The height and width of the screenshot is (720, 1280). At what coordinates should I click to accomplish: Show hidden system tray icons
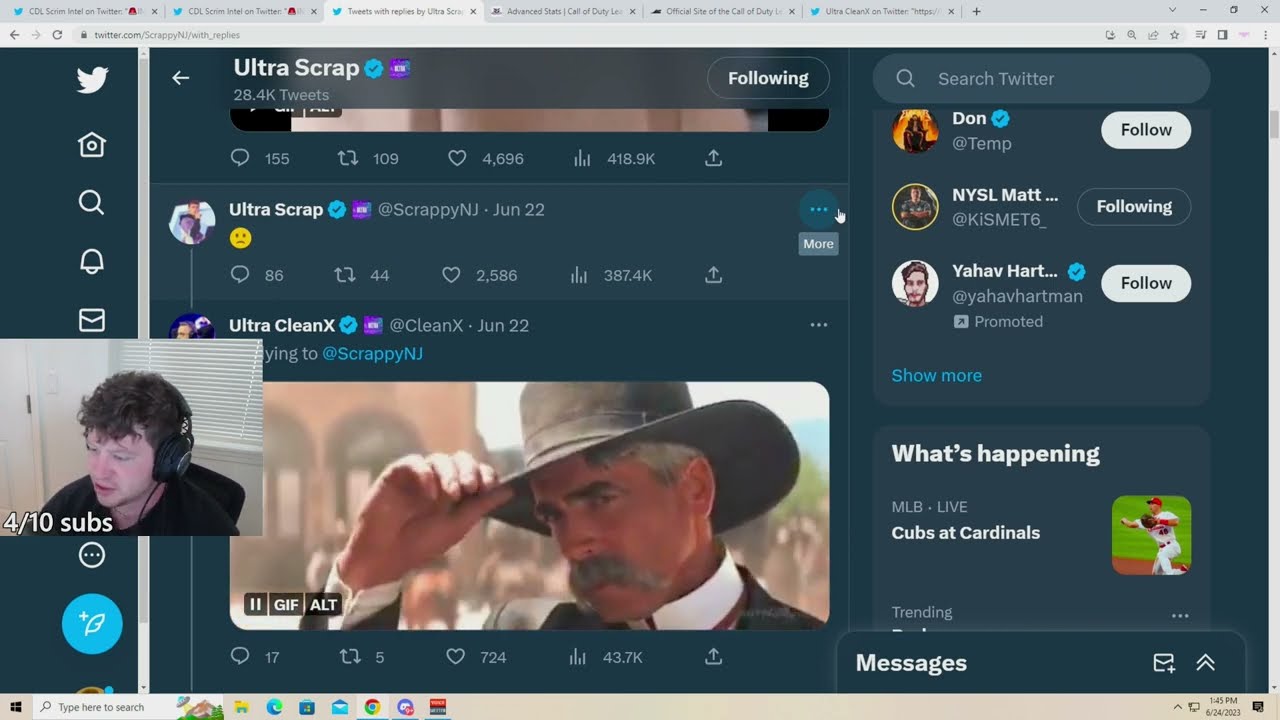(1178, 707)
